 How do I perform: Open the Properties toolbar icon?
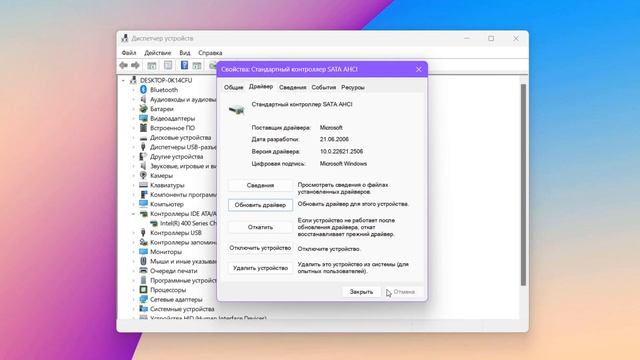168,65
